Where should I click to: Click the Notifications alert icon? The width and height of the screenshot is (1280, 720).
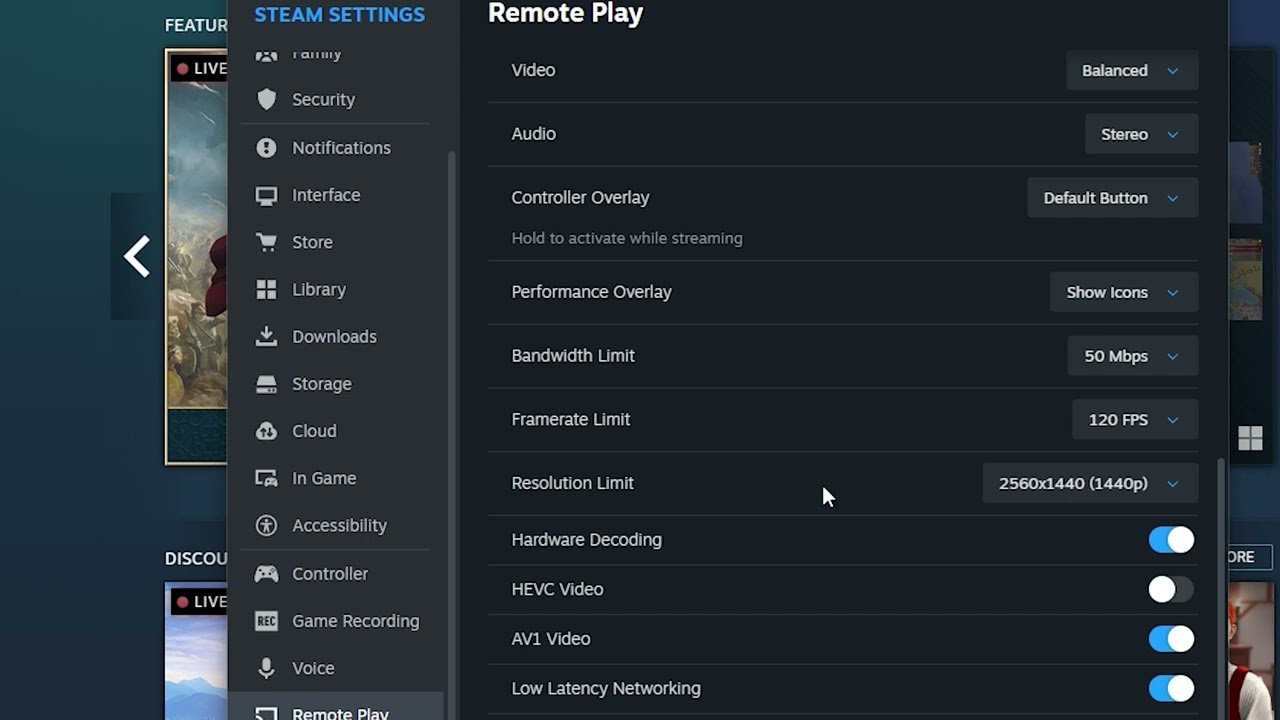tap(266, 148)
